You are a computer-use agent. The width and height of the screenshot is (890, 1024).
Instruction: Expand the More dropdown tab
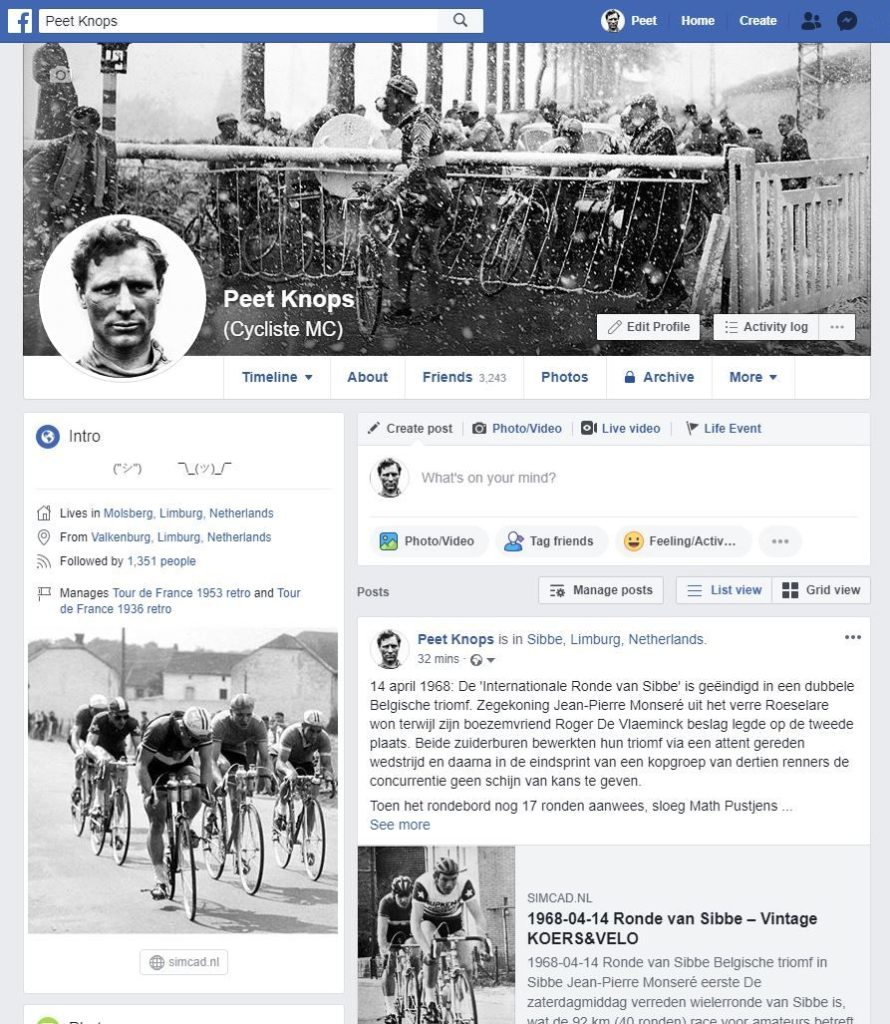click(x=753, y=377)
